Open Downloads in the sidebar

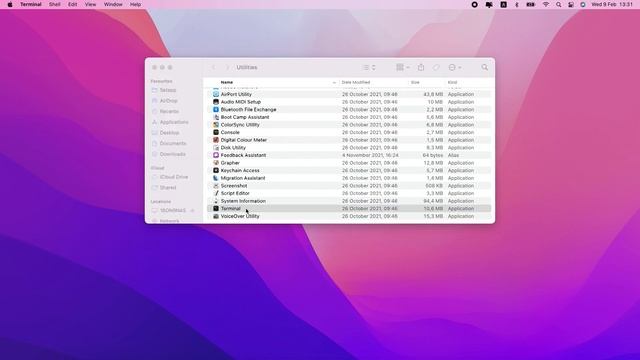tap(172, 154)
